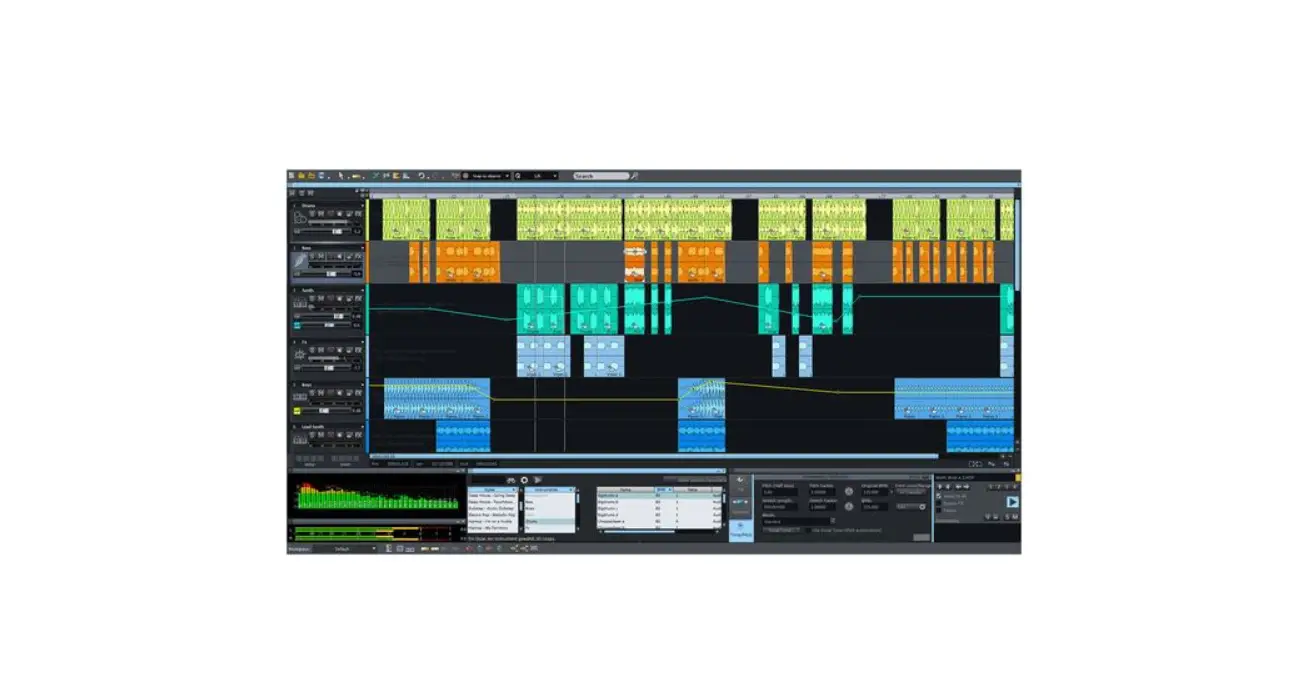This screenshot has width=1314, height=683.
Task: Click the Name column header in loops table
Action: 626,490
